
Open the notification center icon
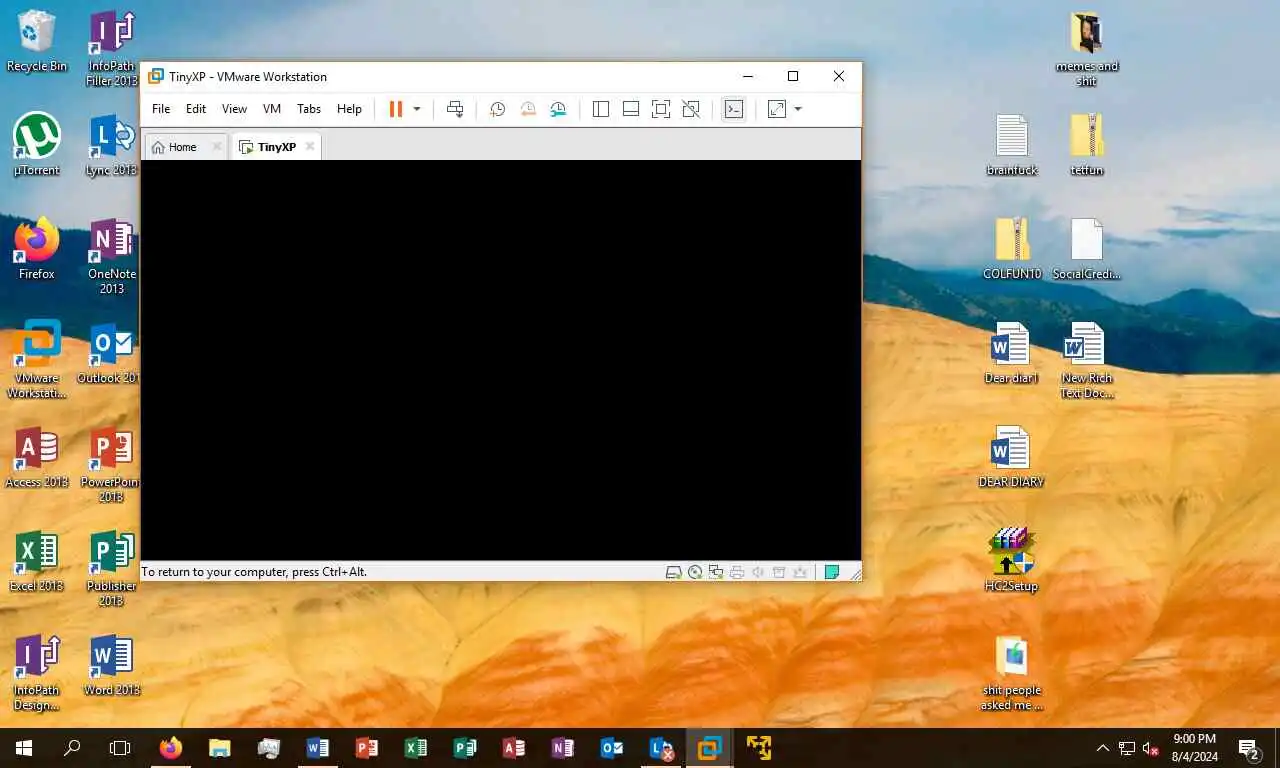pos(1249,748)
